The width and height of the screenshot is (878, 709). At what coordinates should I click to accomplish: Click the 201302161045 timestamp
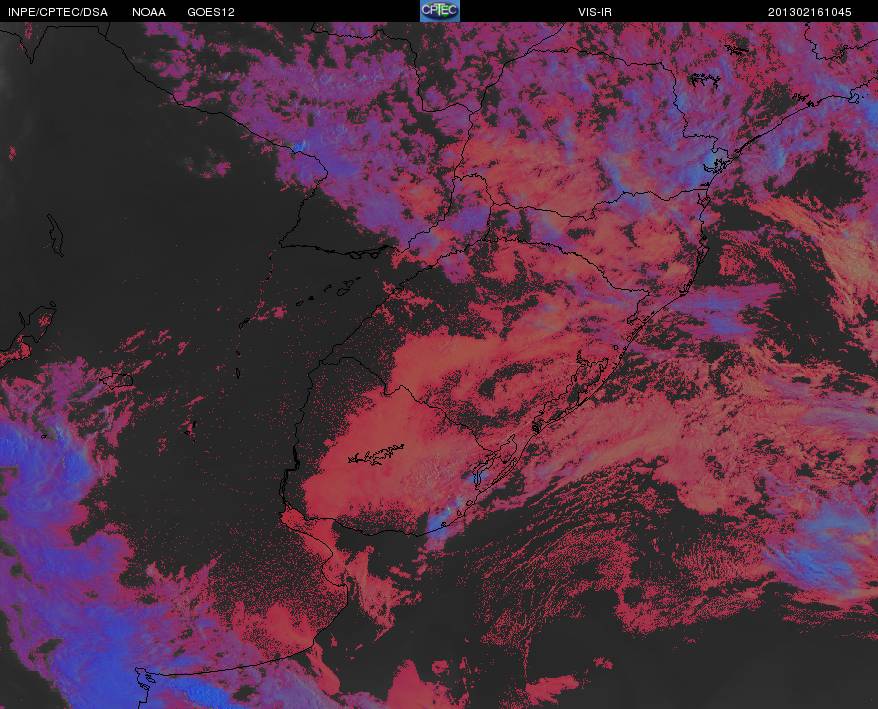[809, 12]
